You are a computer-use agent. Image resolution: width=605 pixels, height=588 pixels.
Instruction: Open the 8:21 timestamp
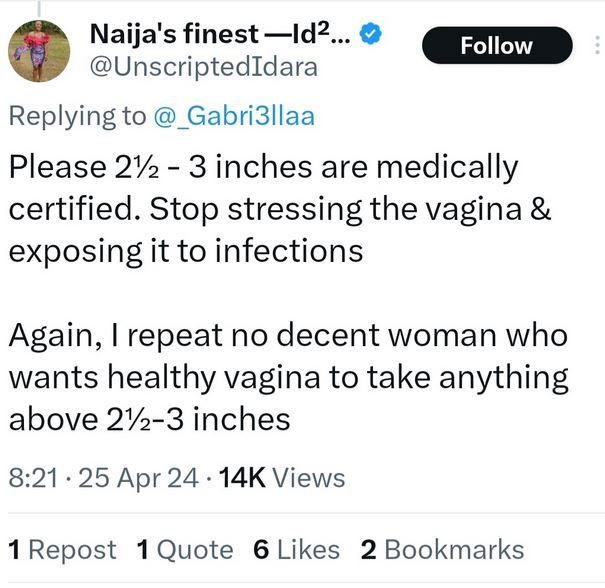pos(33,478)
